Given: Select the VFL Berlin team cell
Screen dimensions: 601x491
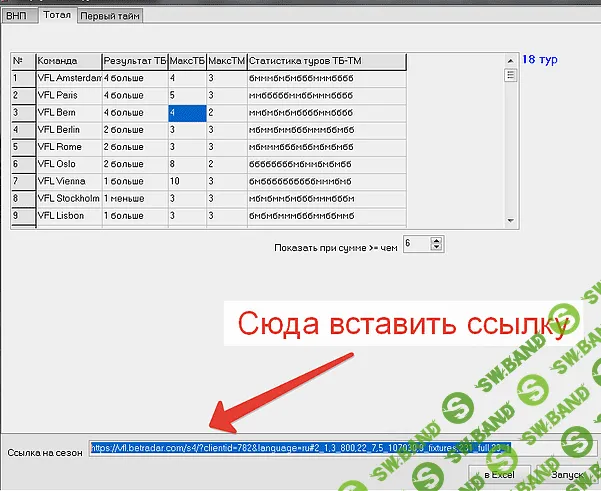Looking at the screenshot, I should (69, 130).
